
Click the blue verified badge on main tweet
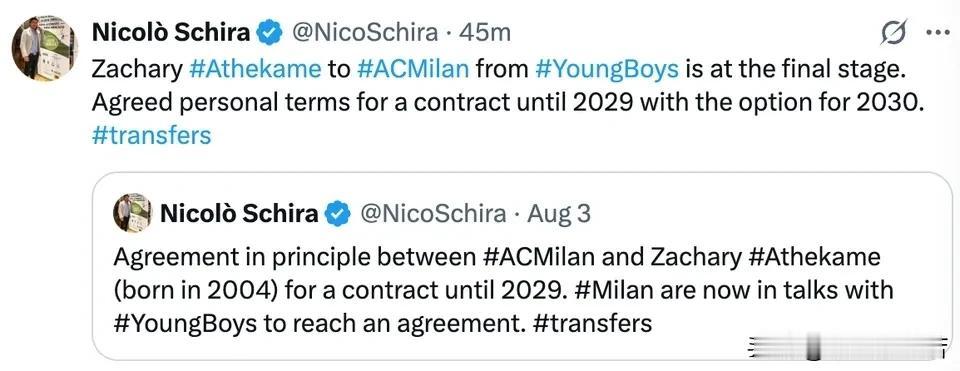tap(269, 32)
